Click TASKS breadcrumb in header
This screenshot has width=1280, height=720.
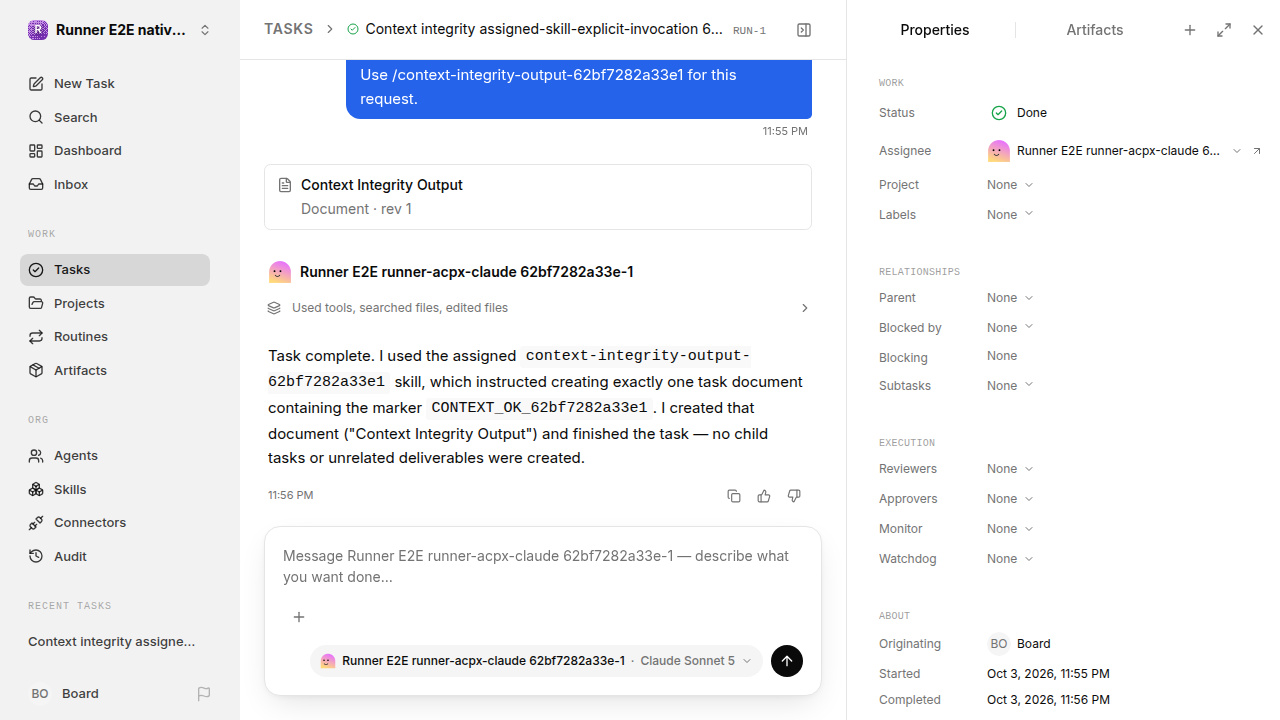pyautogui.click(x=288, y=29)
